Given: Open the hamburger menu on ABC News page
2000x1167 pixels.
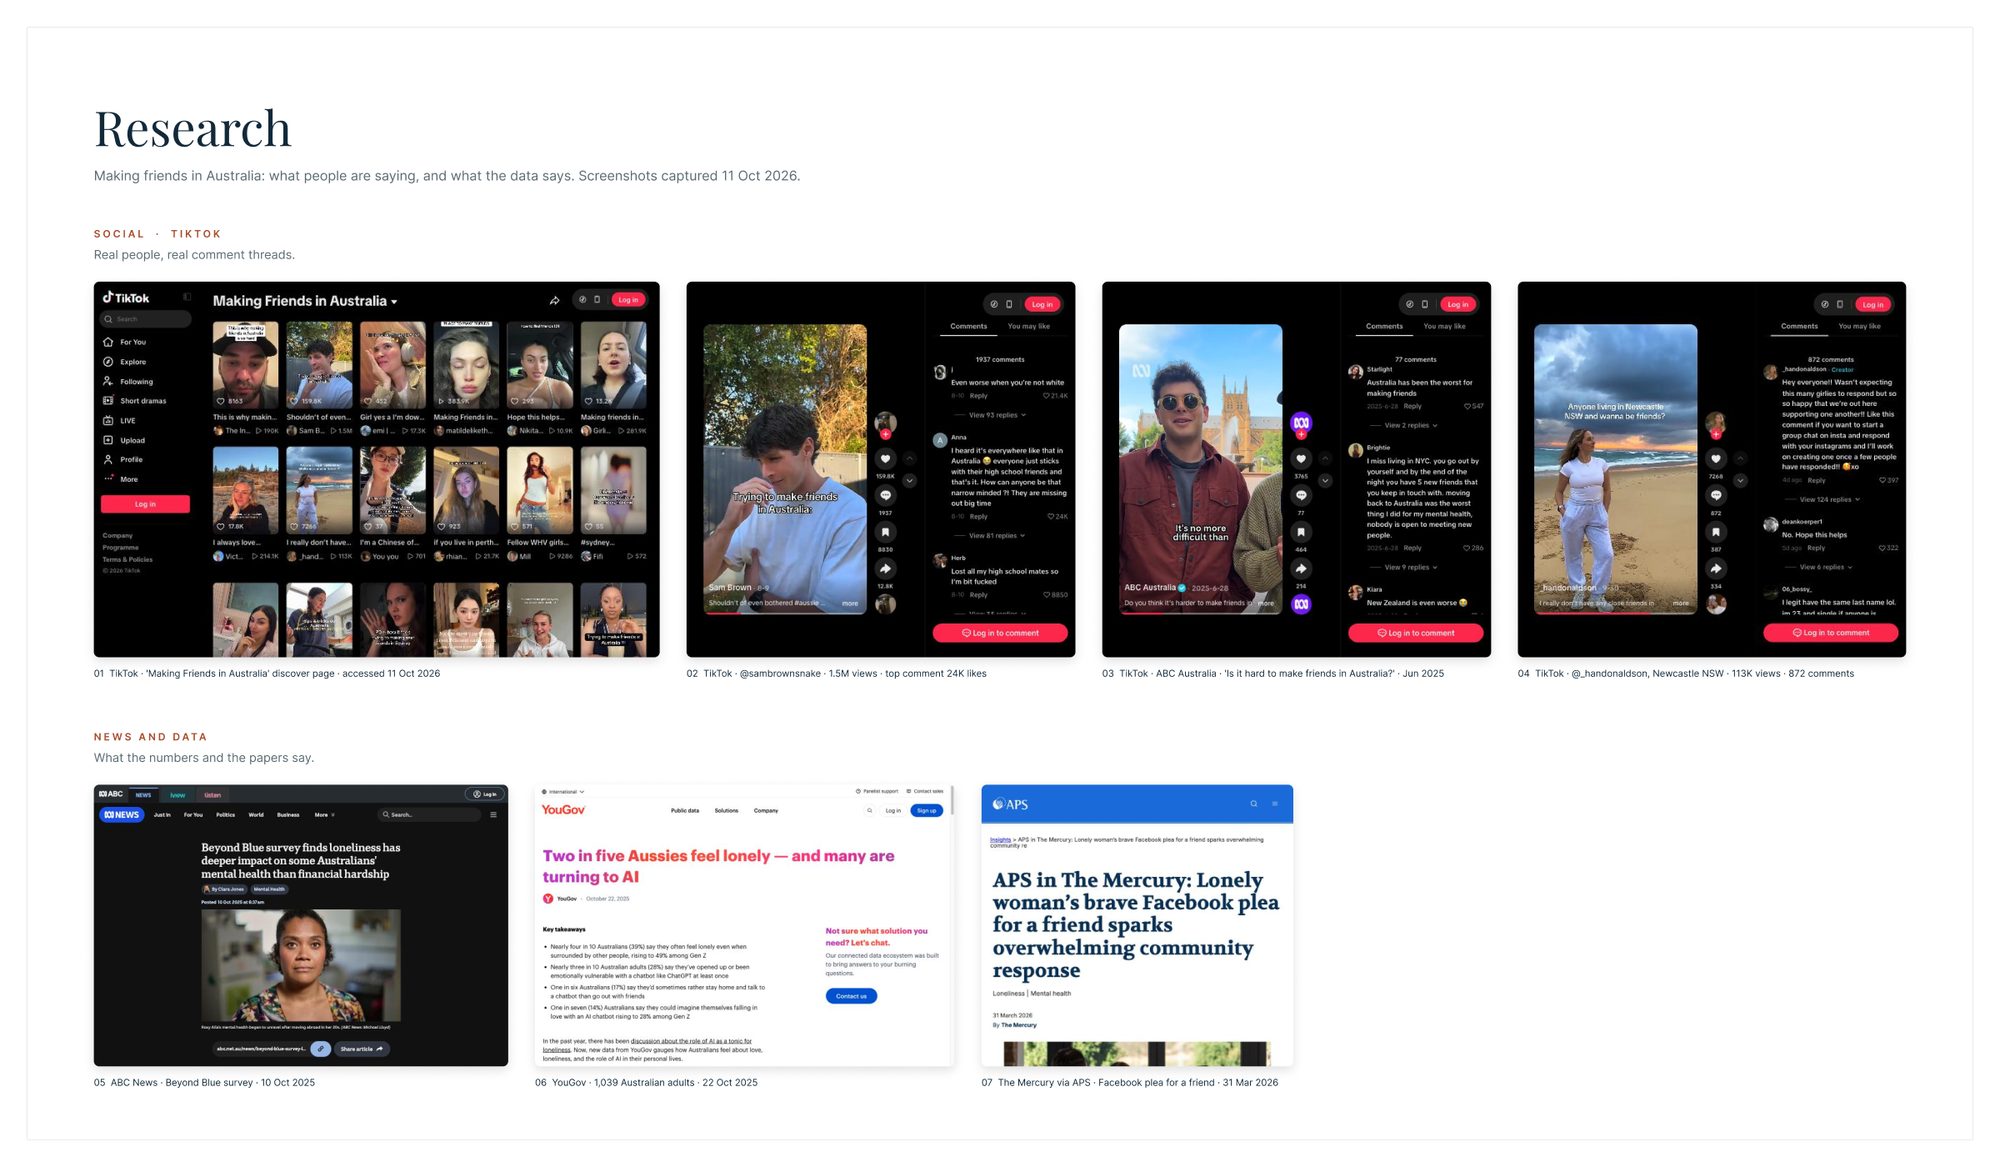Looking at the screenshot, I should (493, 815).
